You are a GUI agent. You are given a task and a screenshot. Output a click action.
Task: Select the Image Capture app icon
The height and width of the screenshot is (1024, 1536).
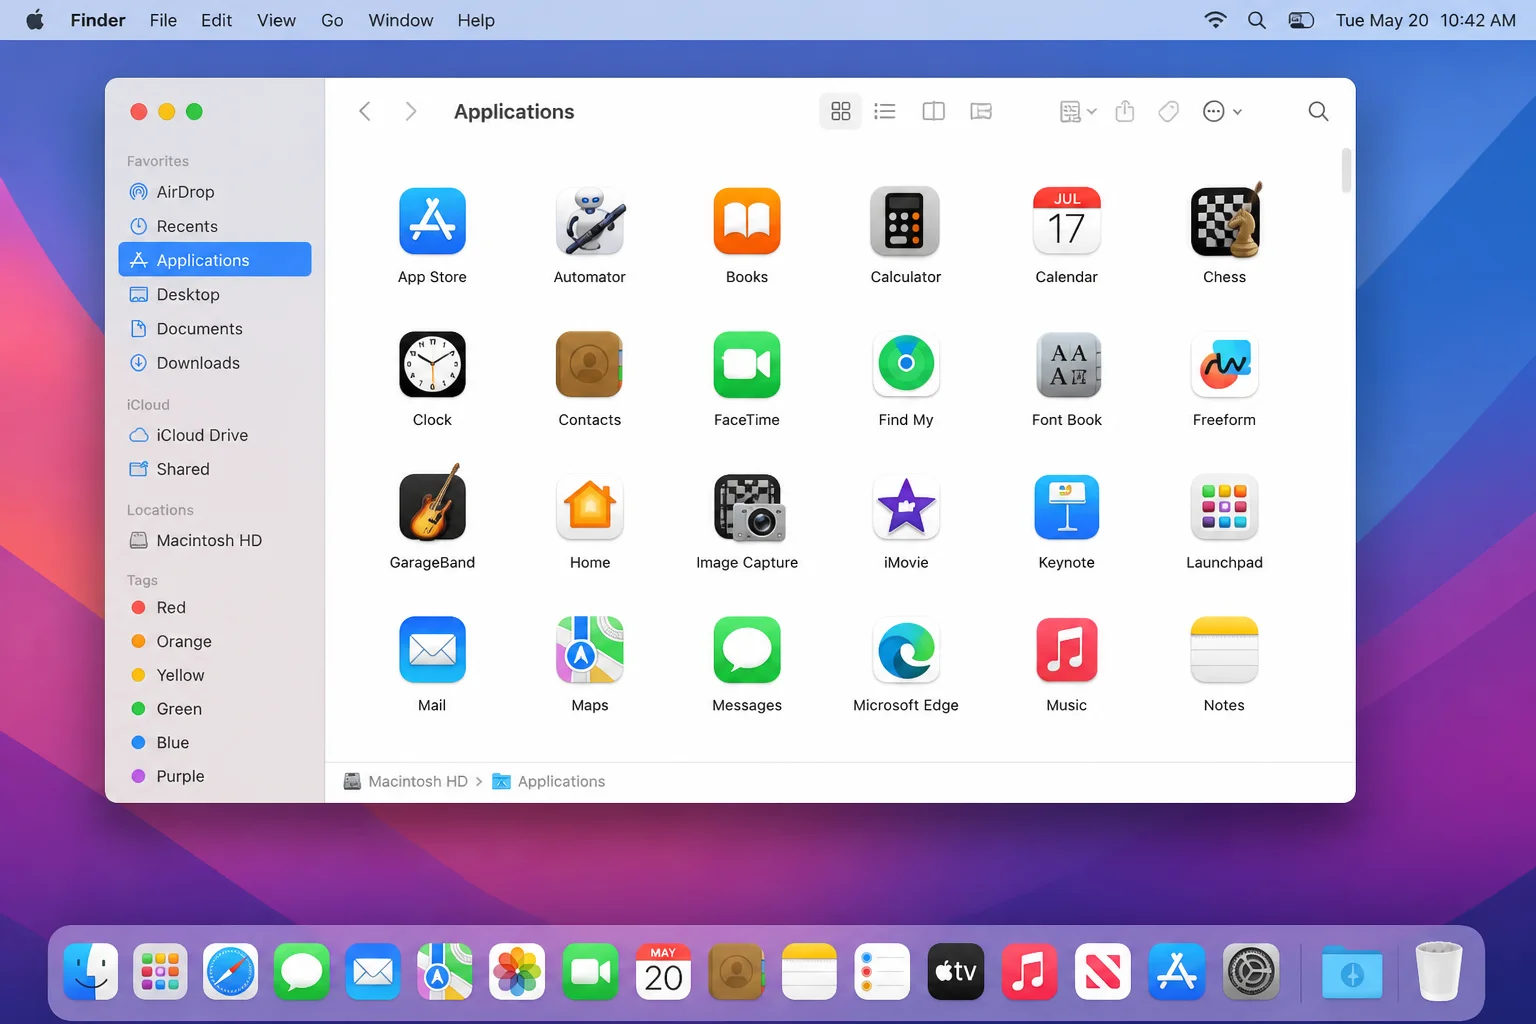click(x=749, y=508)
